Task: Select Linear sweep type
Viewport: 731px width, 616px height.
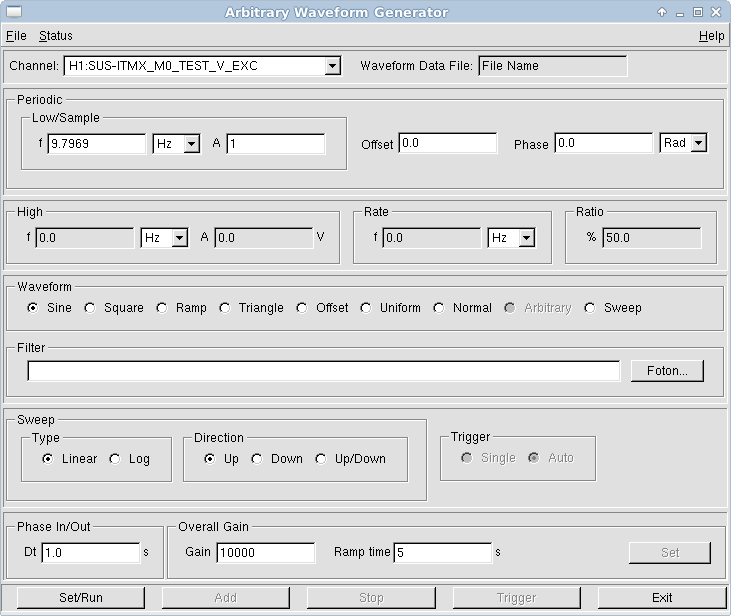Action: pyautogui.click(x=48, y=459)
